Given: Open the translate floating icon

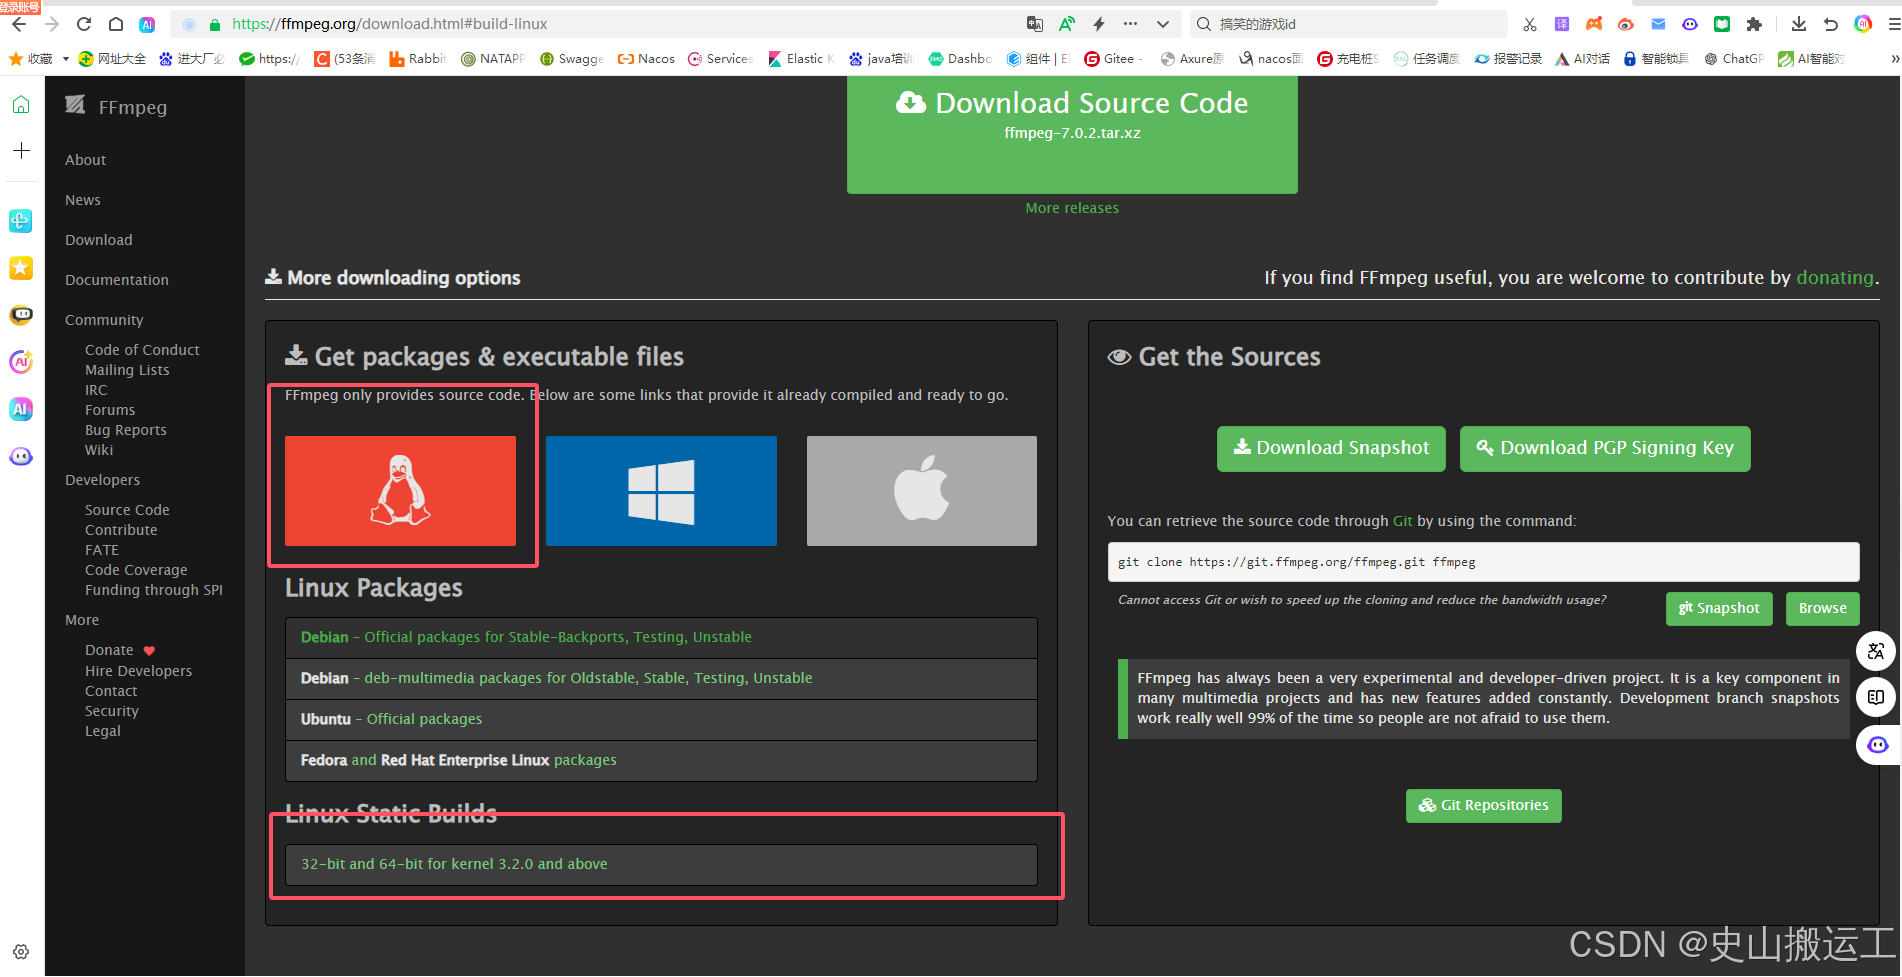Looking at the screenshot, I should [x=1876, y=651].
